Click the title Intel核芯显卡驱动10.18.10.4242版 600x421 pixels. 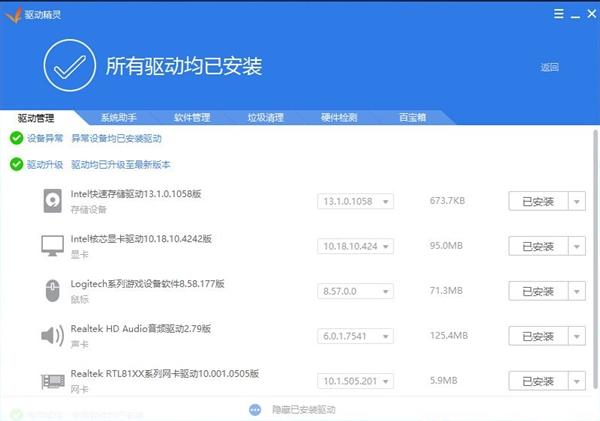coord(141,239)
